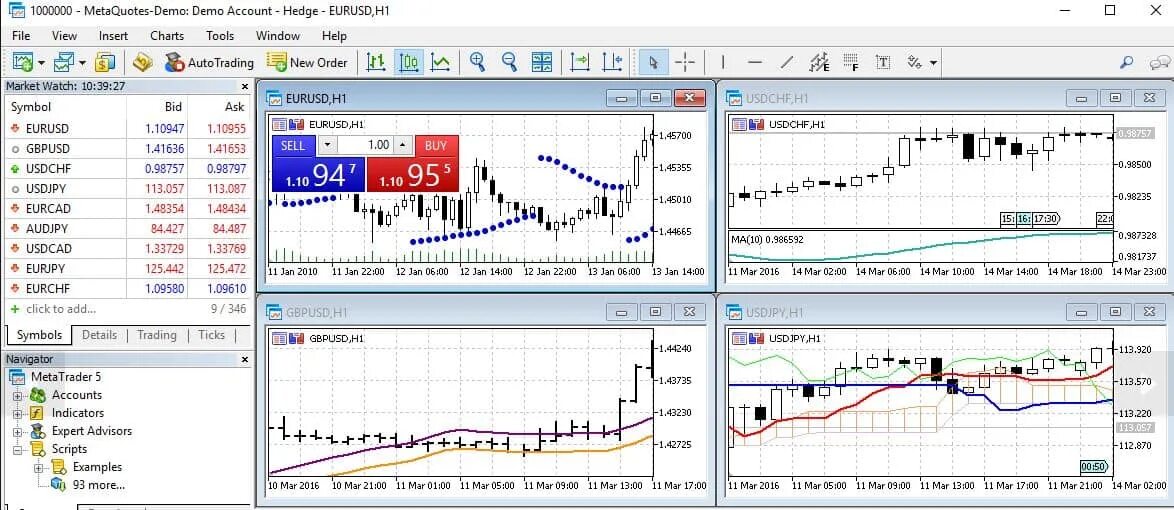Expand the Indicators tree node
This screenshot has height=510, width=1174.
(18, 413)
